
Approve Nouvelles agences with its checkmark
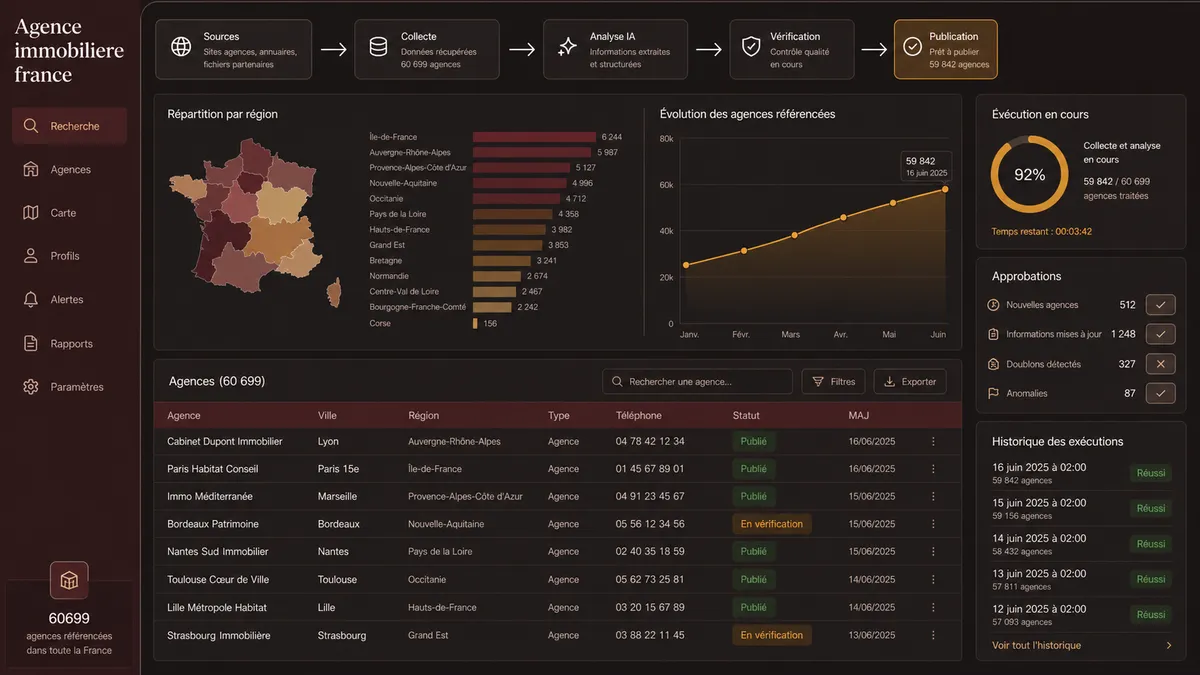click(x=1160, y=305)
